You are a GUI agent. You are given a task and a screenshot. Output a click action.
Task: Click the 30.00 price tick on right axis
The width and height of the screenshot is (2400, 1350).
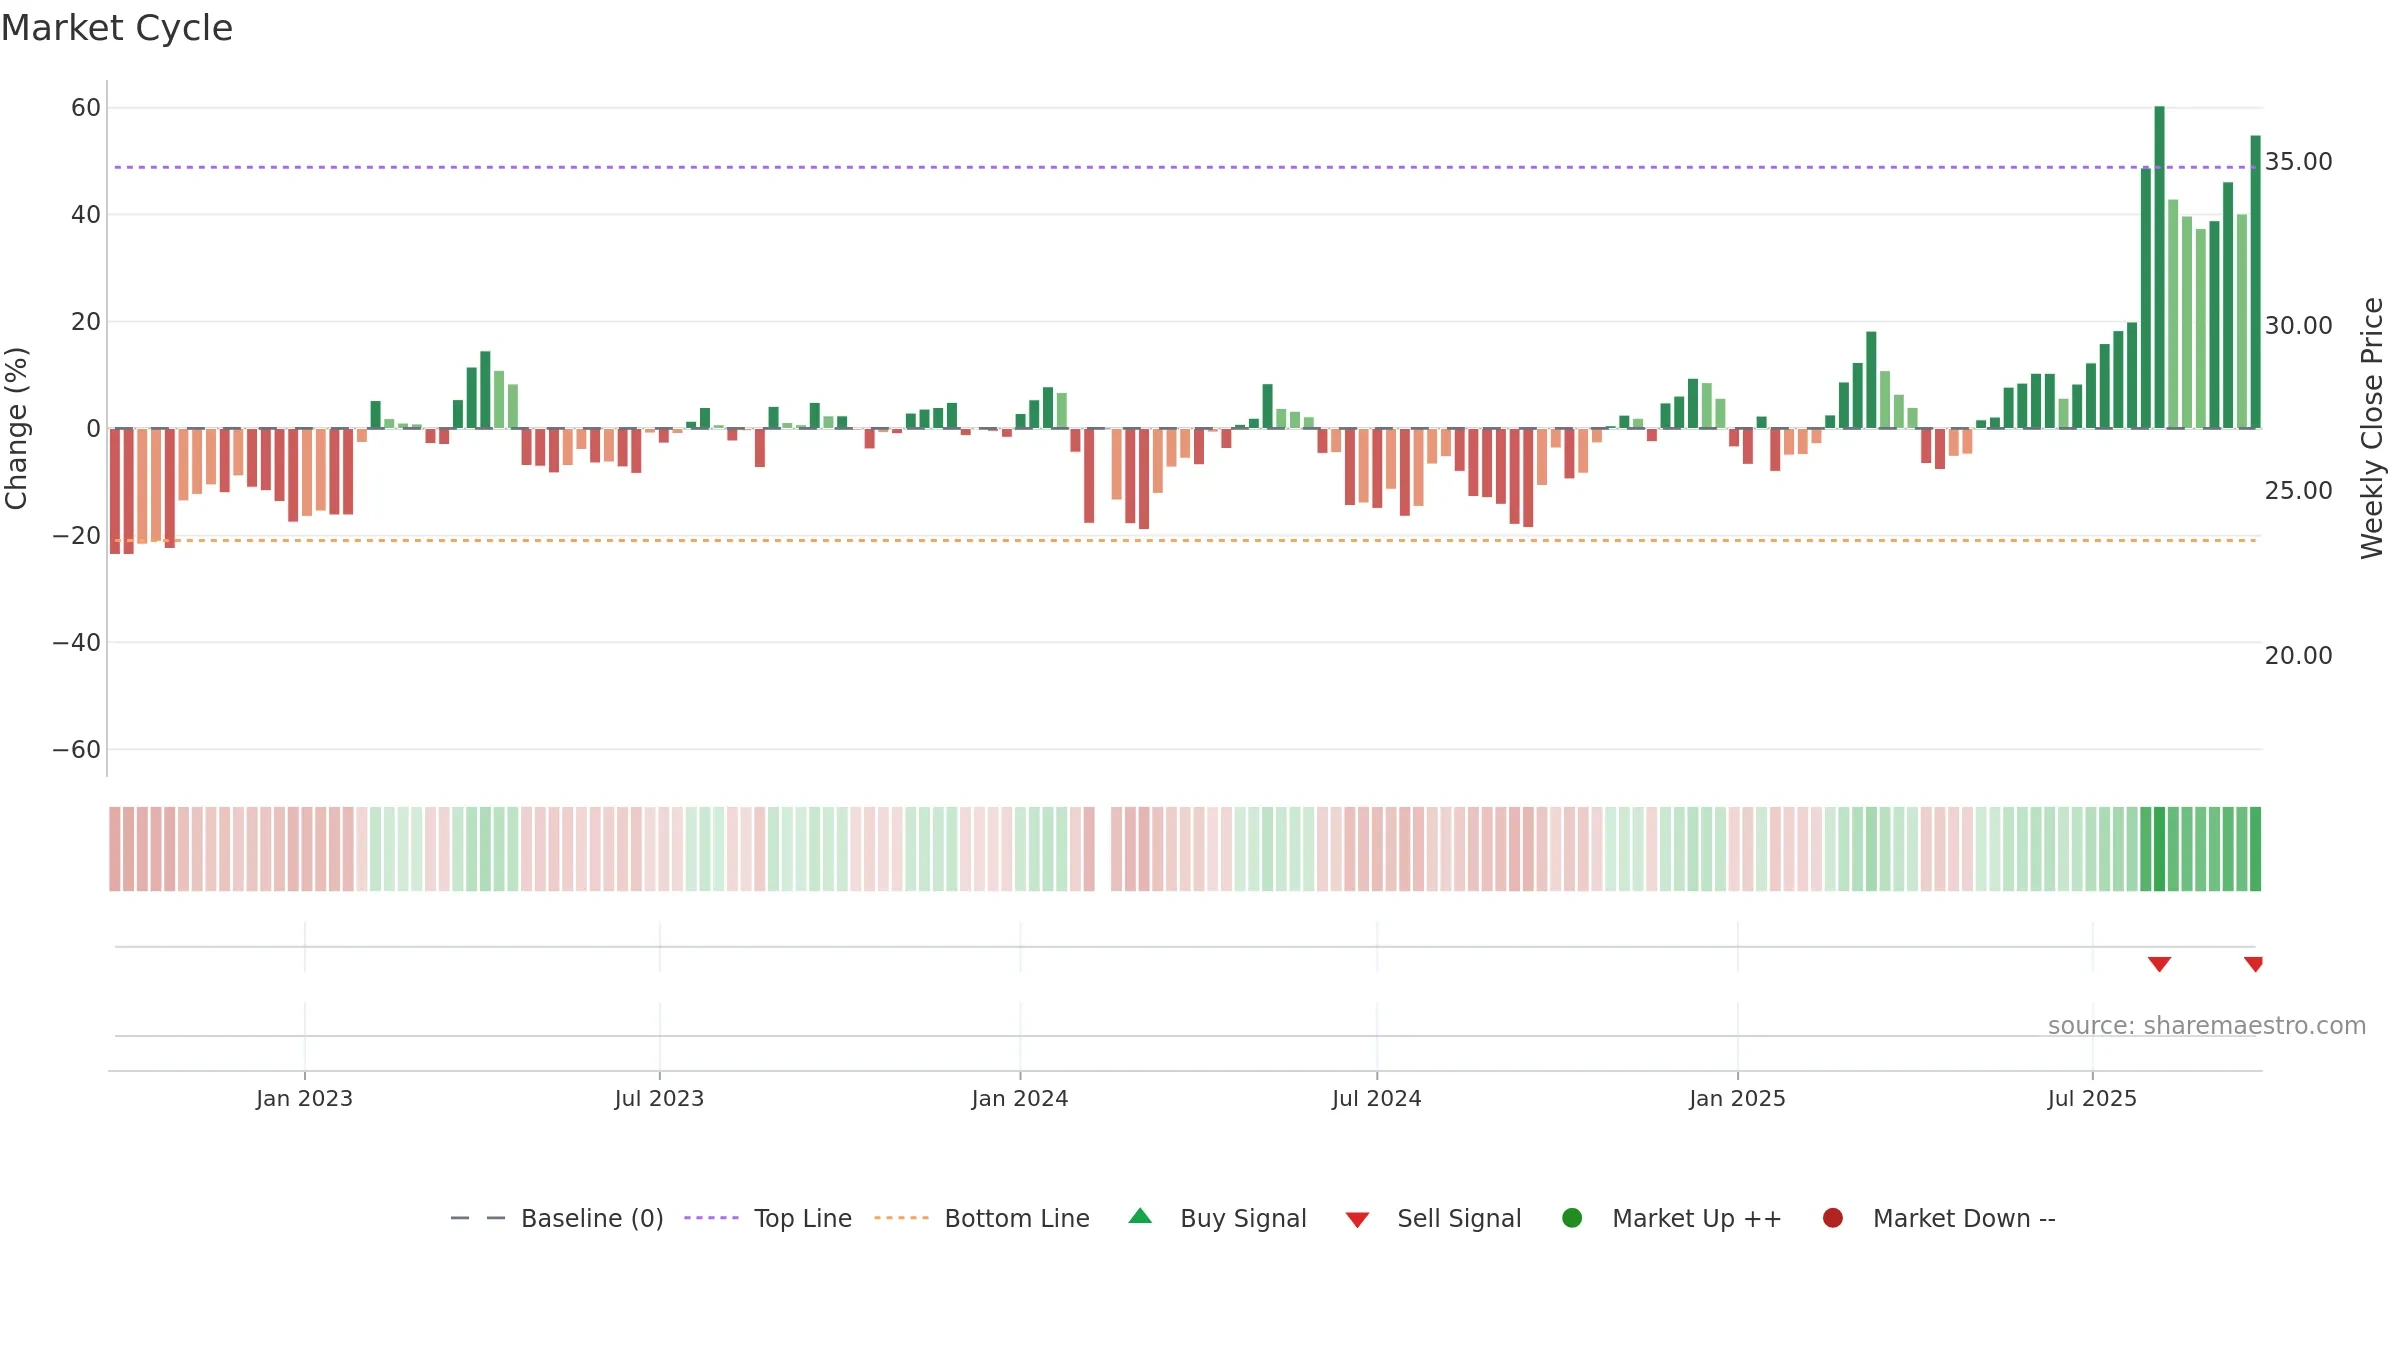pyautogui.click(x=2298, y=325)
